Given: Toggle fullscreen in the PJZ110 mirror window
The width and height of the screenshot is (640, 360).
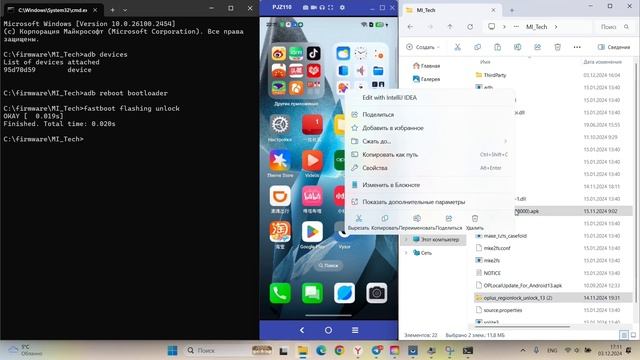Looking at the screenshot, I should tap(331, 7).
